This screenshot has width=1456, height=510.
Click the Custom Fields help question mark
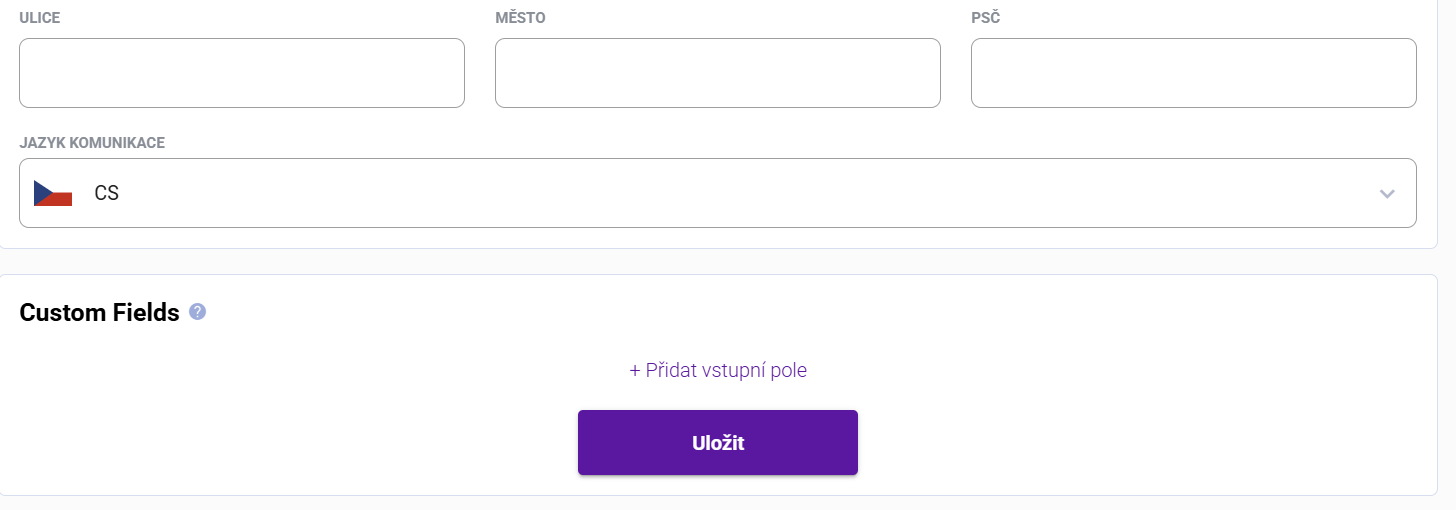tap(197, 312)
